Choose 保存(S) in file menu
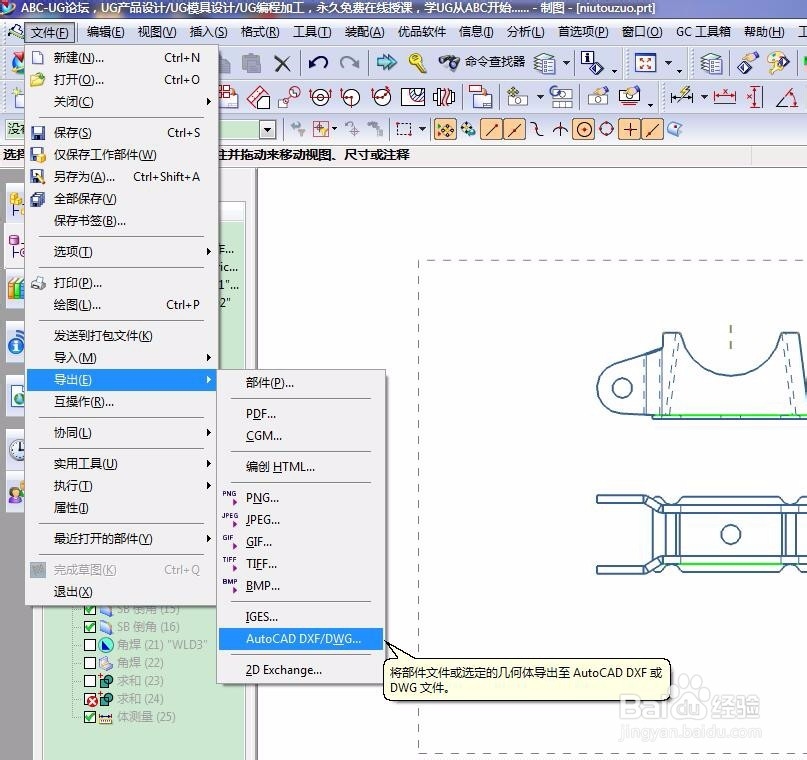Image resolution: width=807 pixels, height=760 pixels. (121, 132)
